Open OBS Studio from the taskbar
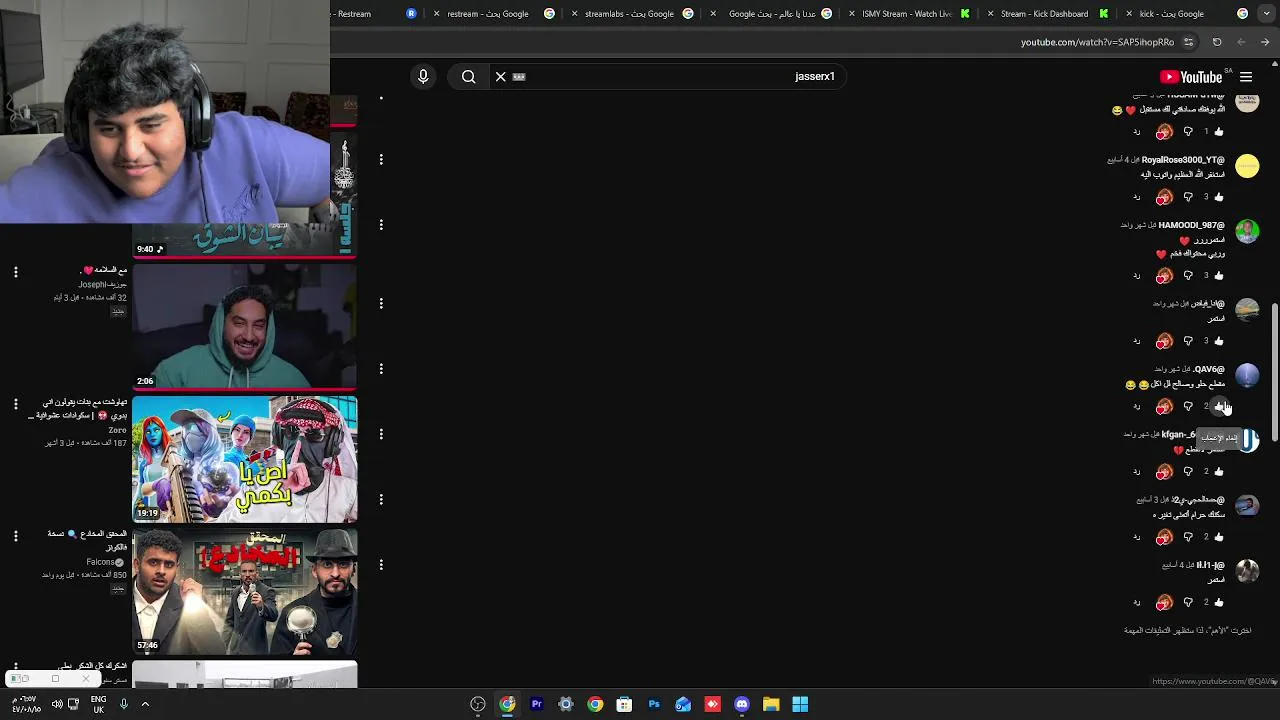 click(x=478, y=704)
